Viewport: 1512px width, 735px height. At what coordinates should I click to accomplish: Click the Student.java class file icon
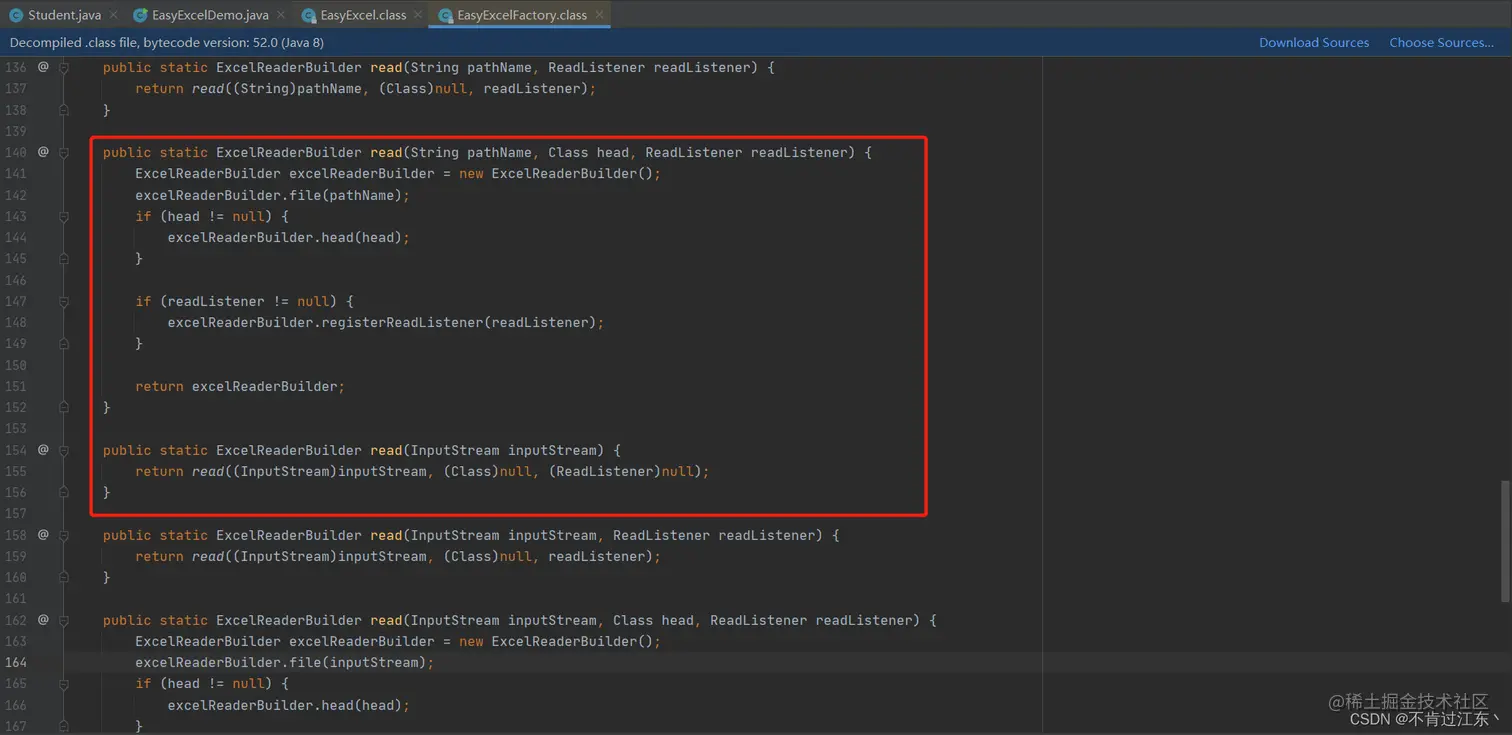(x=16, y=15)
